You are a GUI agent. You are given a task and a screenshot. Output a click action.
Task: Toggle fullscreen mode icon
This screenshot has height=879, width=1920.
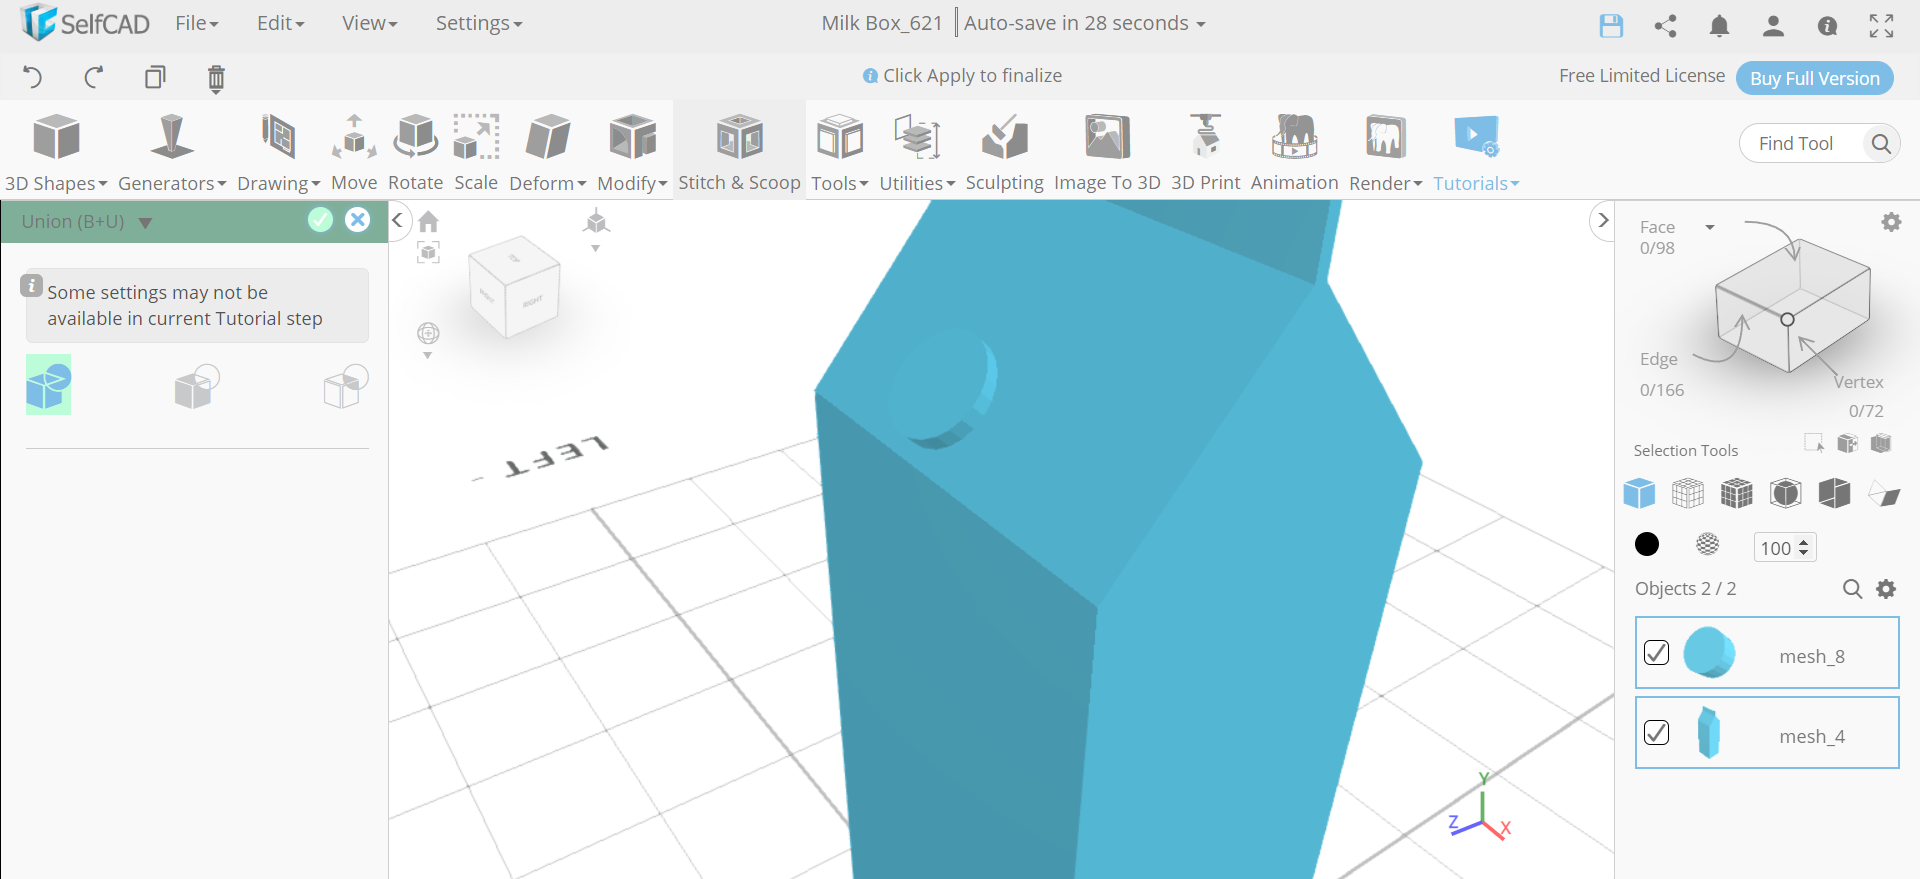point(1881,26)
